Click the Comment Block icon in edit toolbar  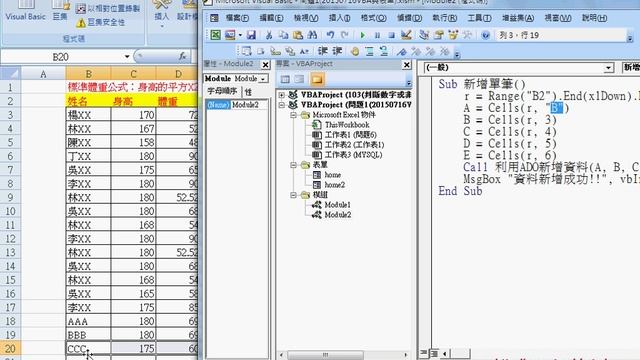[369, 51]
